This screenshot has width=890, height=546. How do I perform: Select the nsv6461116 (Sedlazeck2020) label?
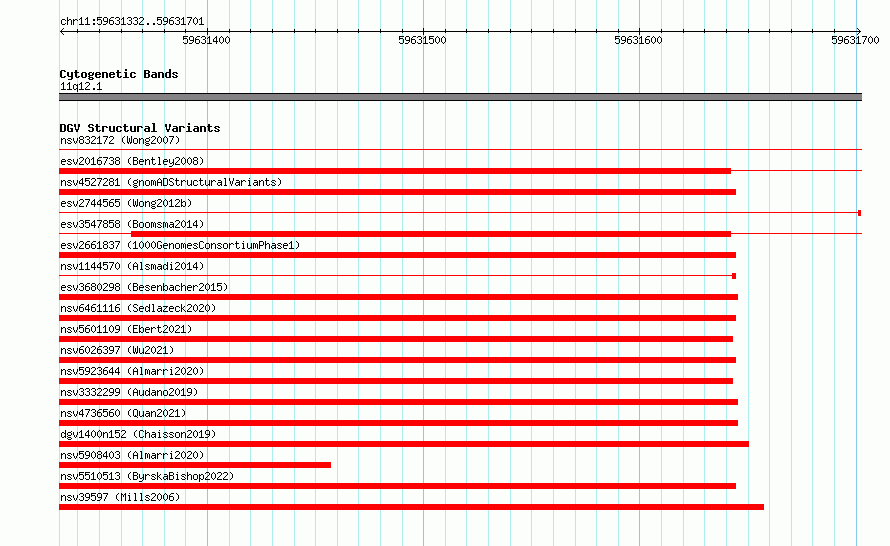coord(138,308)
